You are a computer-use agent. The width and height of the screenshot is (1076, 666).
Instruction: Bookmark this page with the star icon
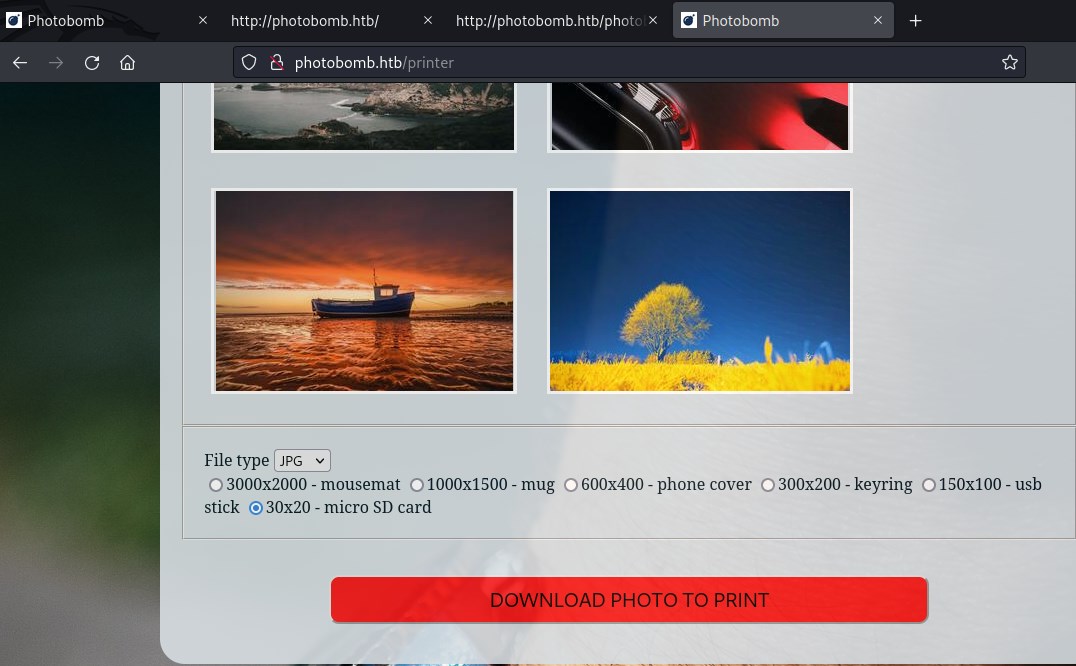point(1010,62)
